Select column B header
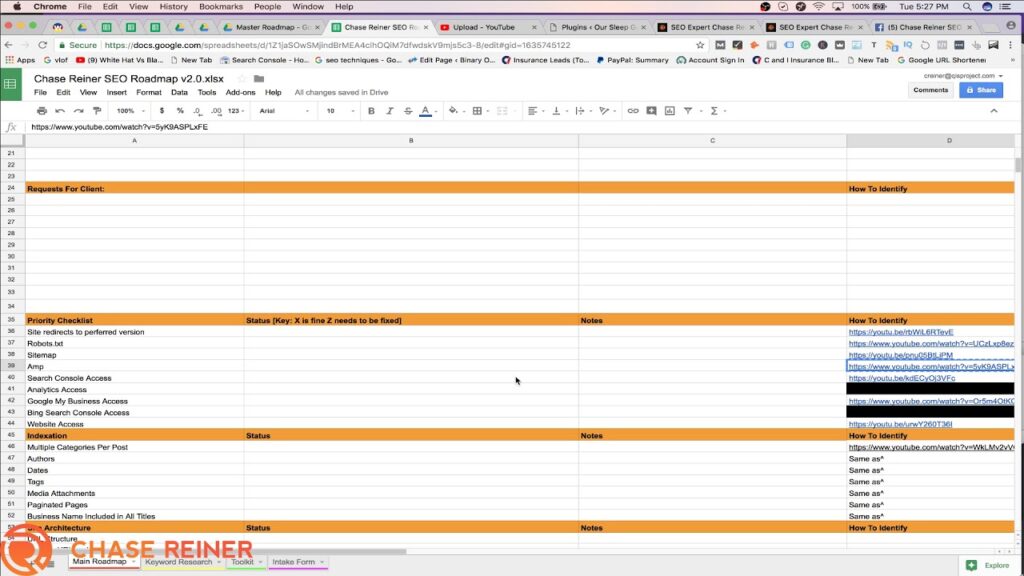1024x576 pixels. [411, 140]
